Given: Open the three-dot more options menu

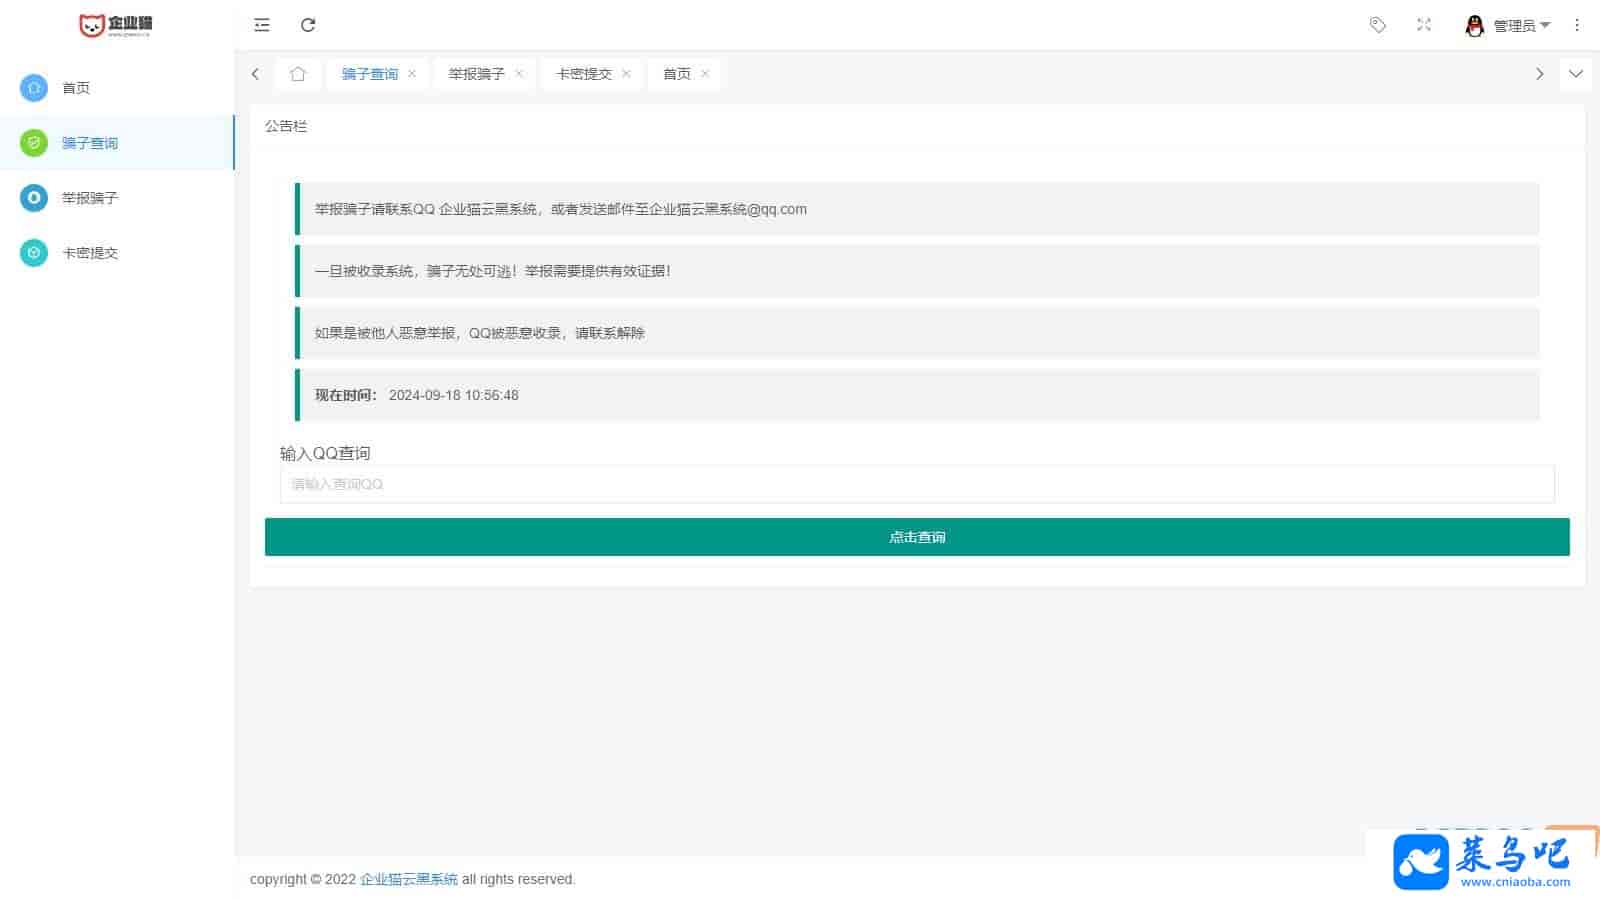Looking at the screenshot, I should 1577,25.
